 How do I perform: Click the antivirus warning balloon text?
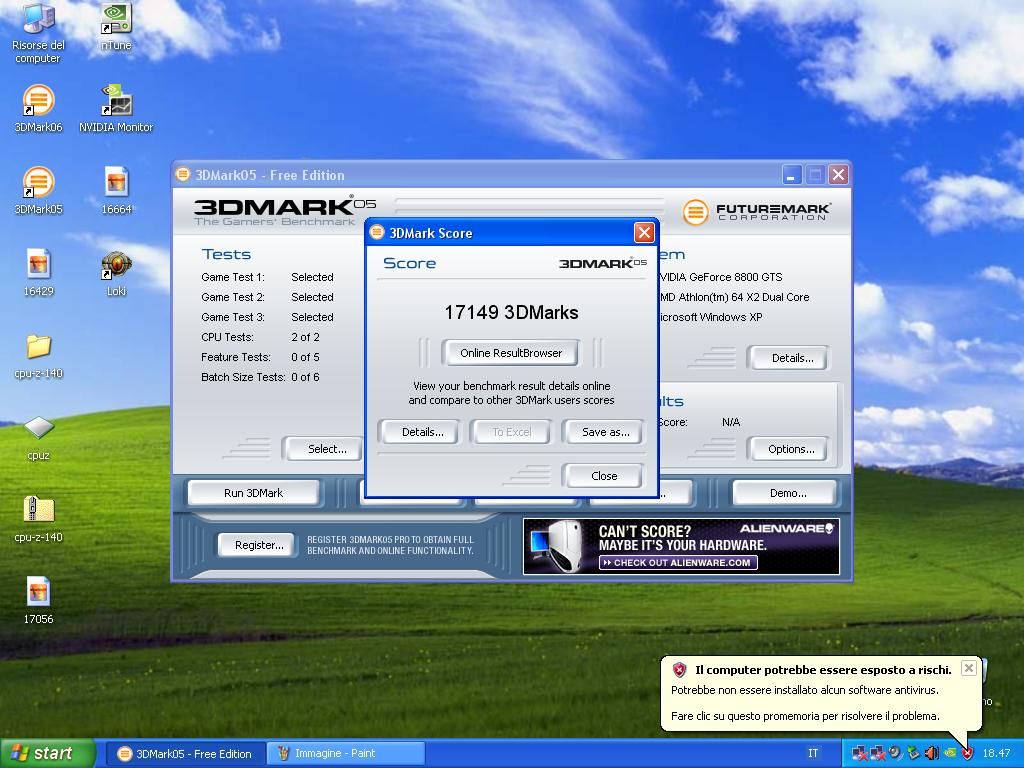(805, 690)
